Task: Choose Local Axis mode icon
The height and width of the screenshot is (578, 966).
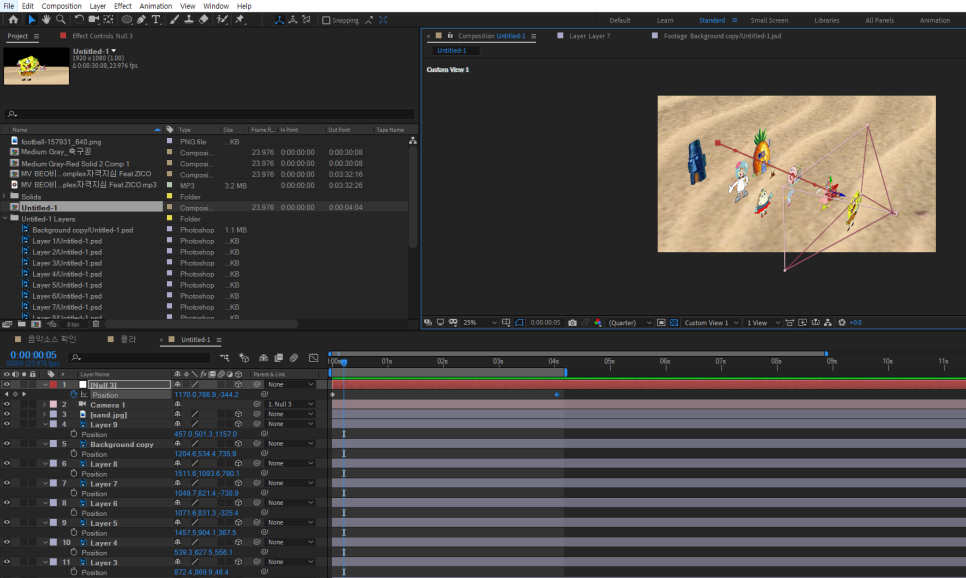Action: [x=279, y=20]
